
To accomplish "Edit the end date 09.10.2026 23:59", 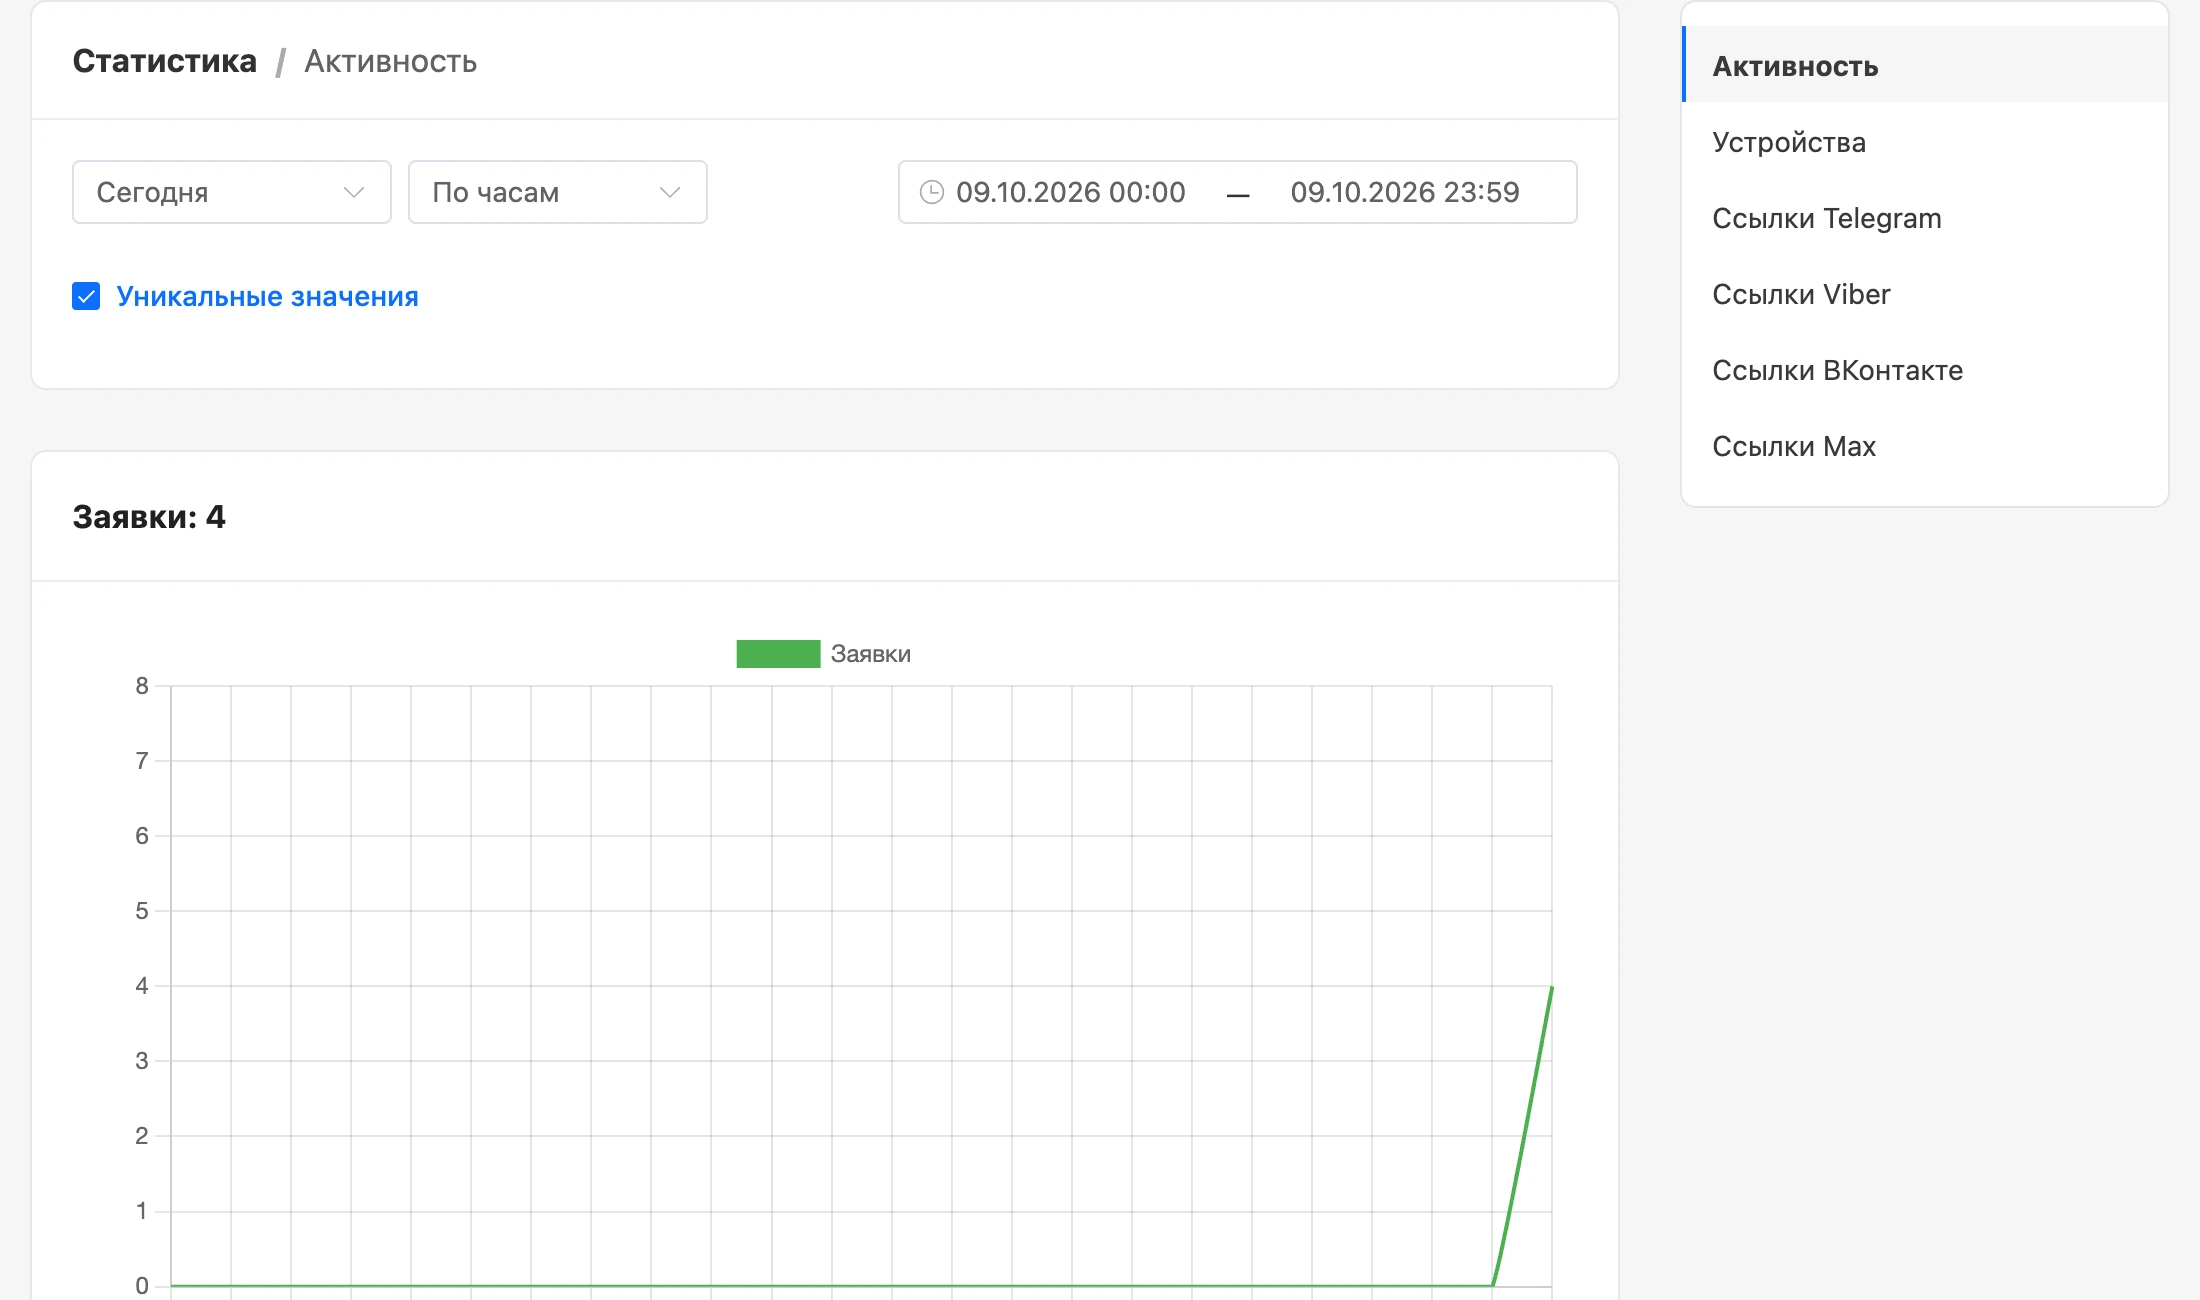I will 1405,192.
